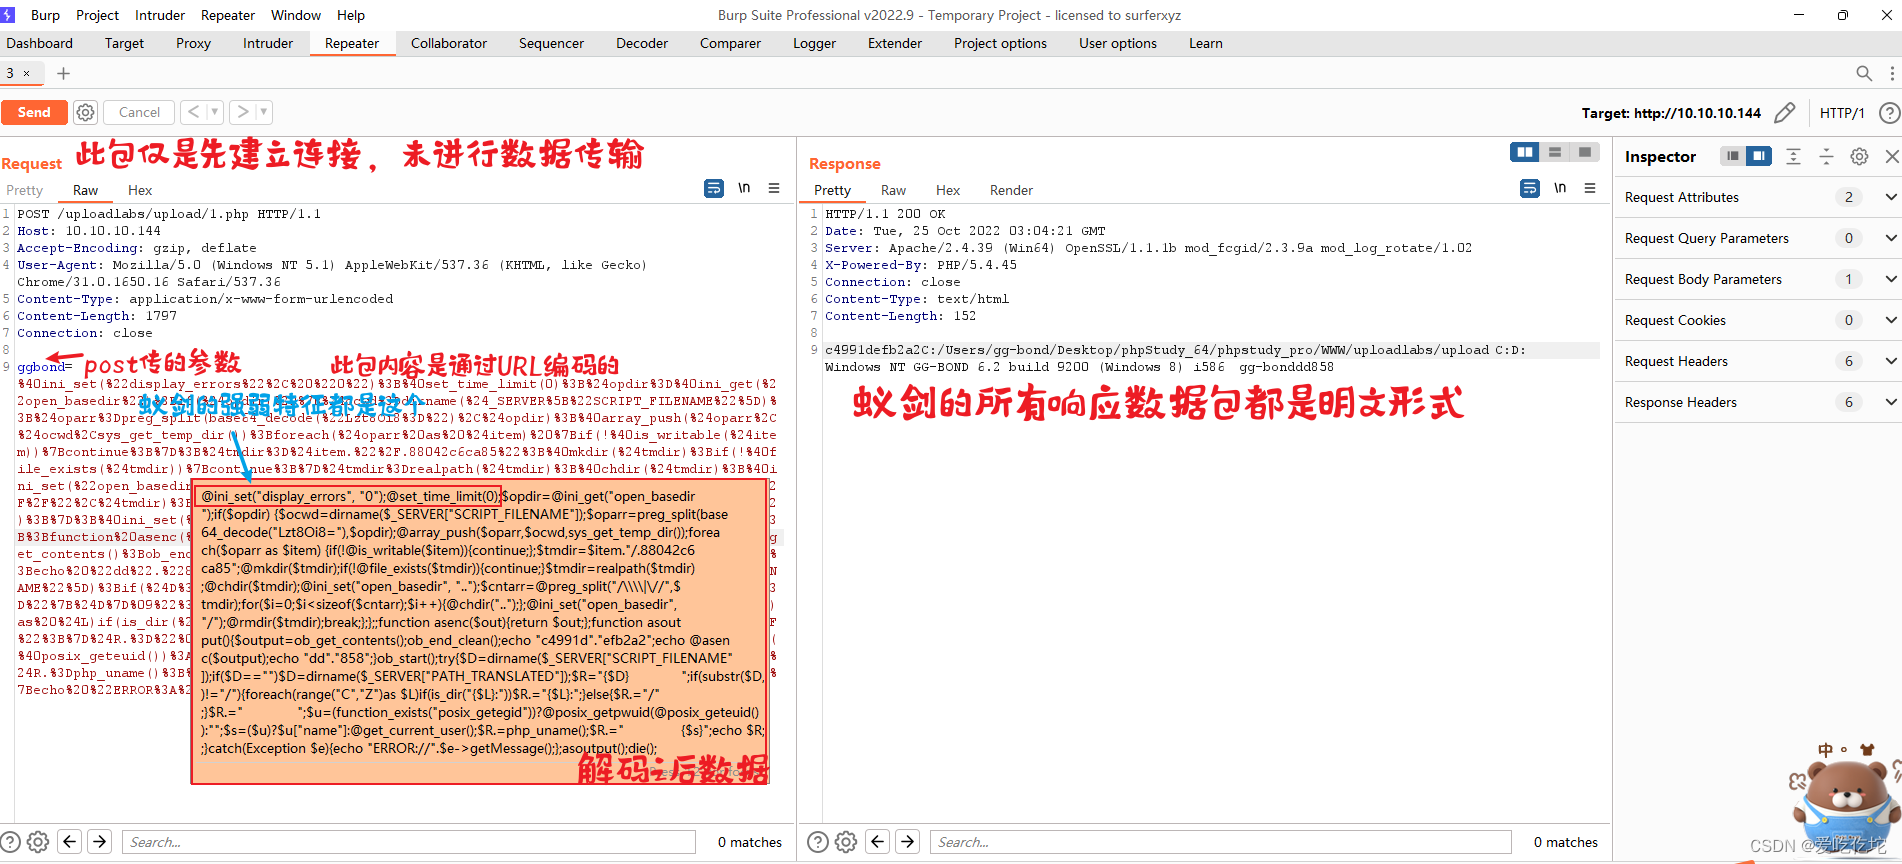Click the Send request button
1902x864 pixels.
[x=34, y=112]
